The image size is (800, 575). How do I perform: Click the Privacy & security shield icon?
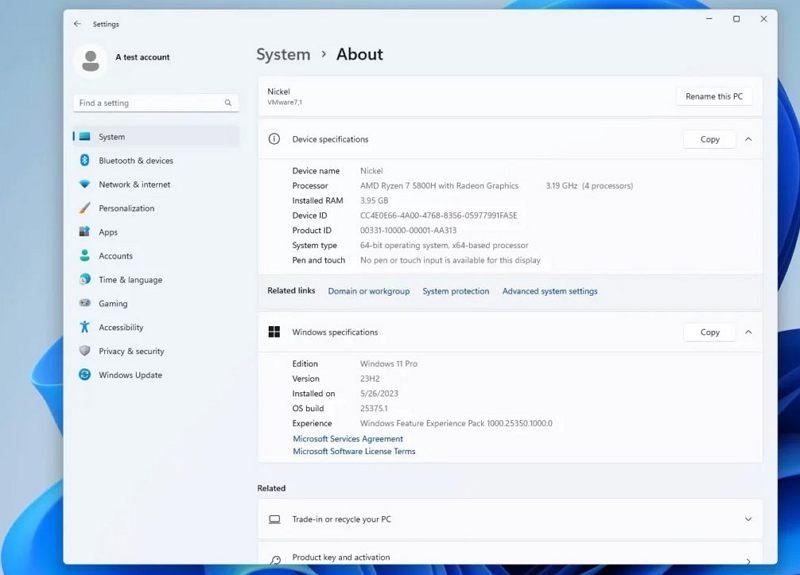85,351
